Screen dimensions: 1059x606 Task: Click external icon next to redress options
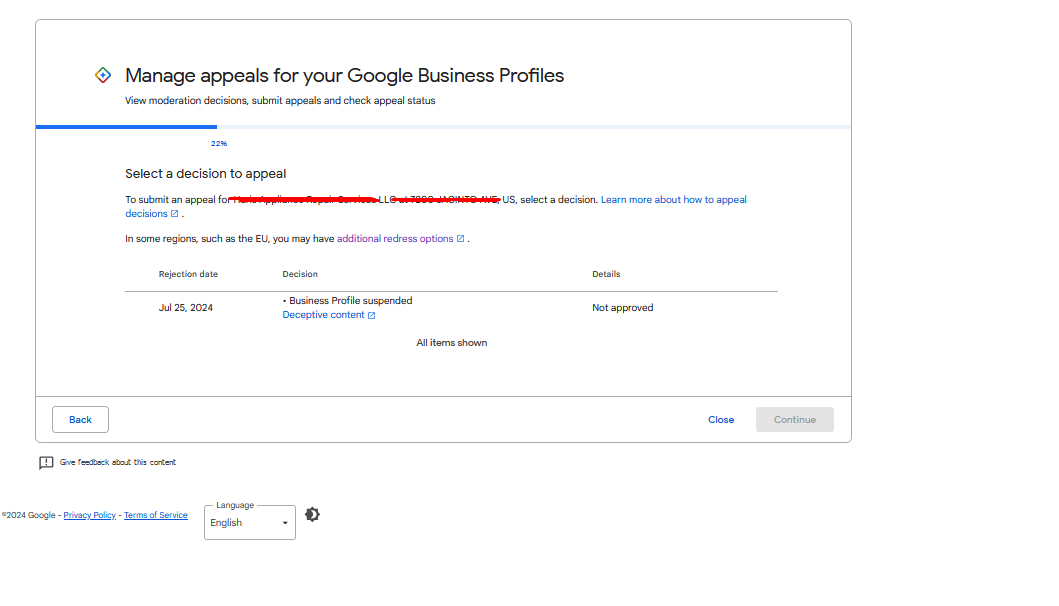(x=461, y=238)
